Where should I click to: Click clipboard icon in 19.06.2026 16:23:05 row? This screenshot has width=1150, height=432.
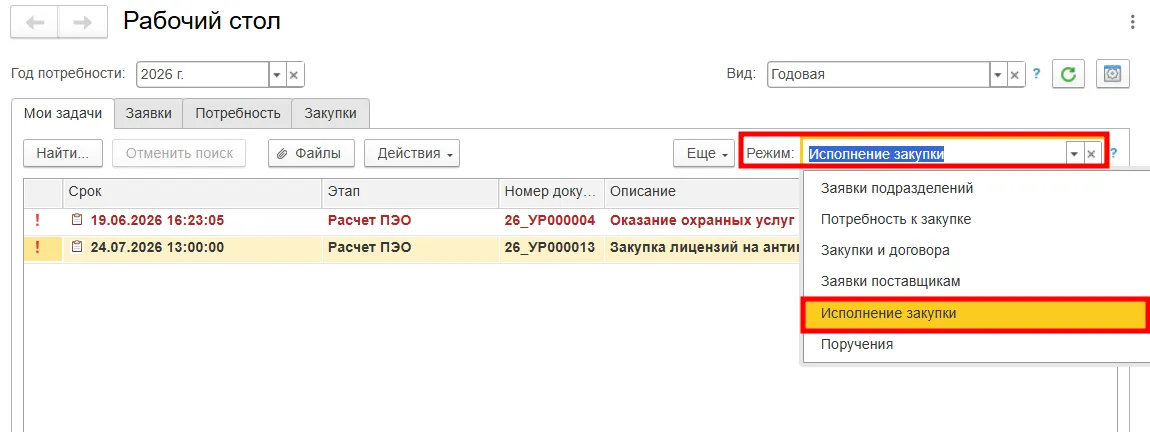[x=77, y=220]
